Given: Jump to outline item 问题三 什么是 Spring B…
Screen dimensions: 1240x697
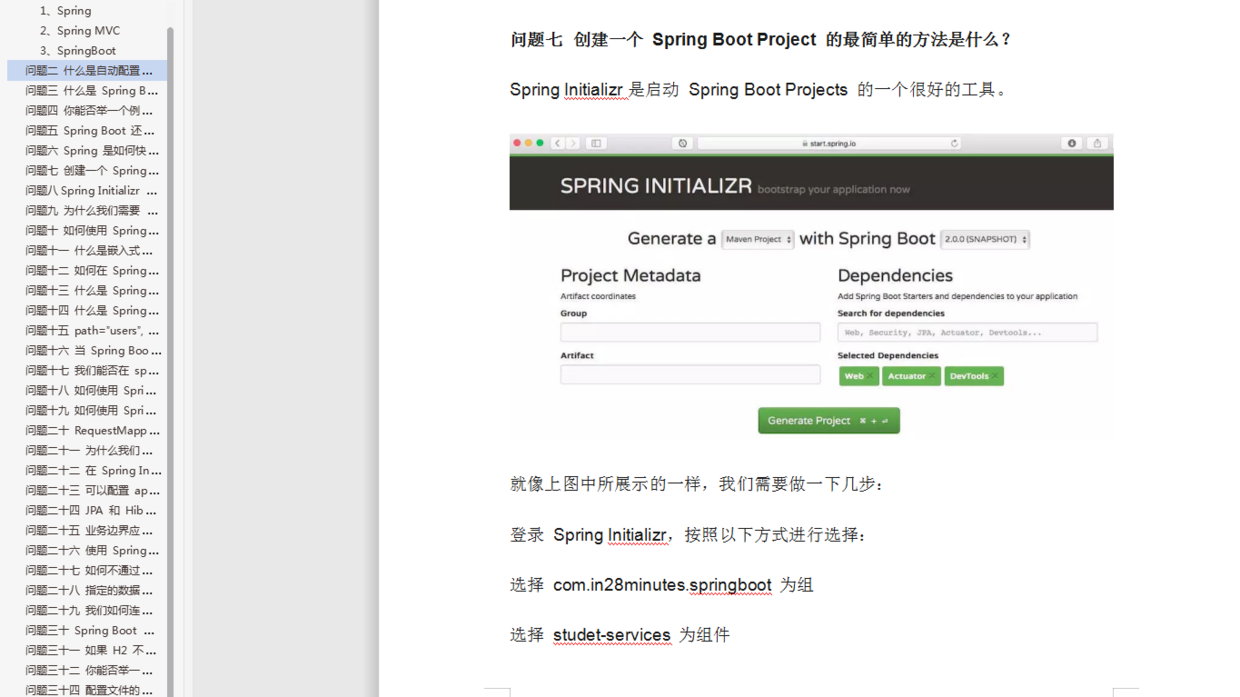Looking at the screenshot, I should (x=91, y=90).
